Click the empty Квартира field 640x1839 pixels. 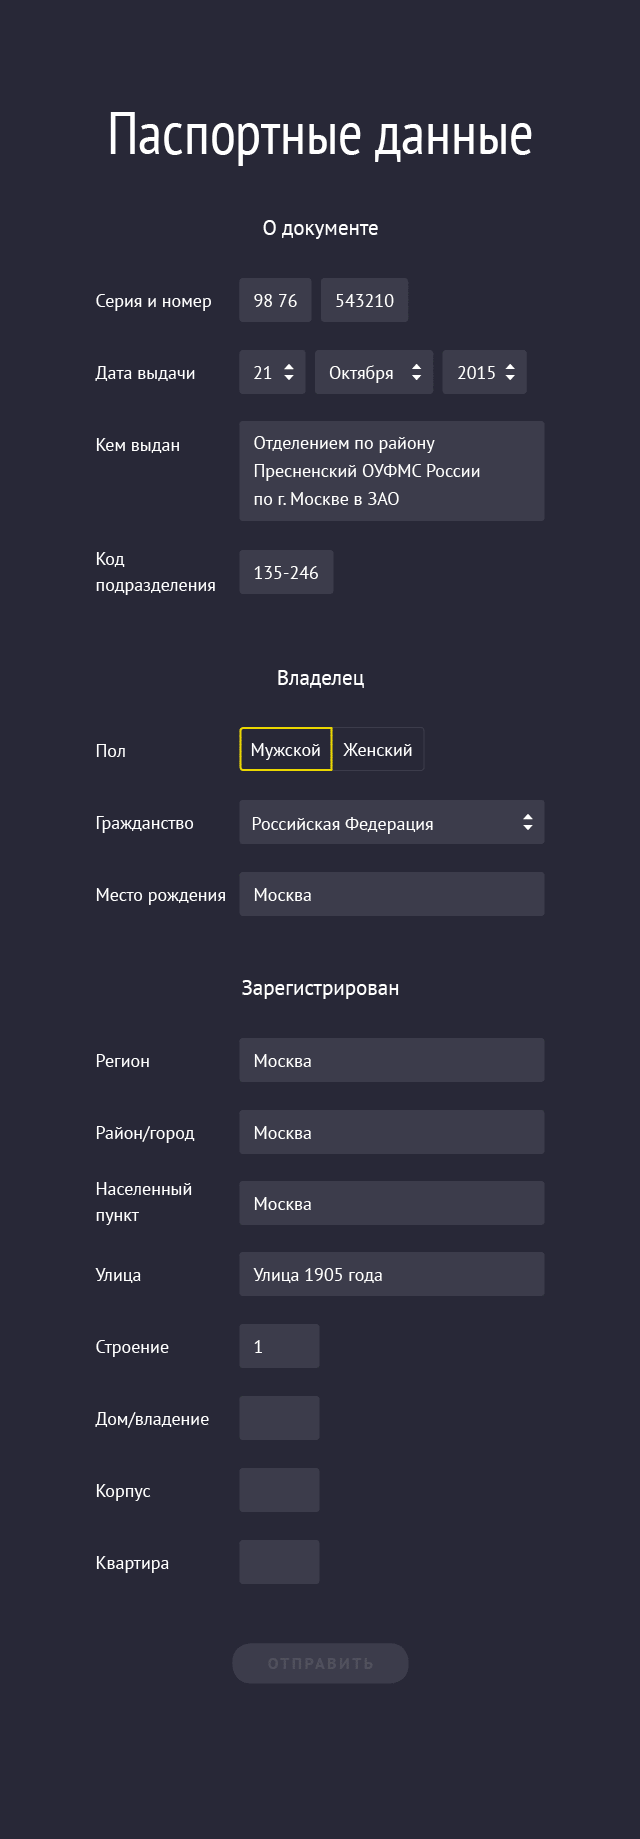pos(279,1562)
